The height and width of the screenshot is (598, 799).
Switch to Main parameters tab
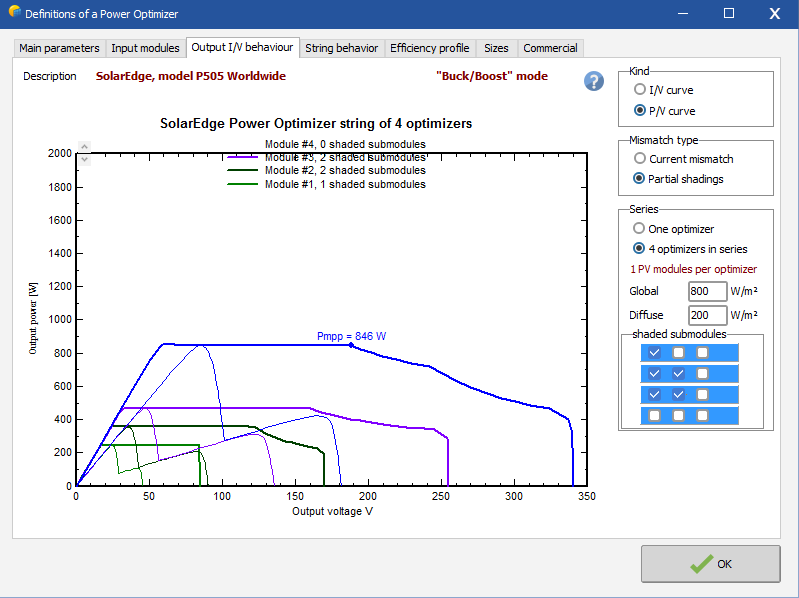pos(59,48)
